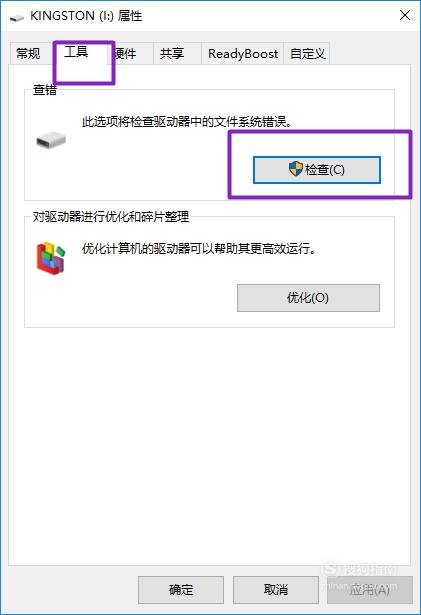Cancel with the 取消 button

276,590
